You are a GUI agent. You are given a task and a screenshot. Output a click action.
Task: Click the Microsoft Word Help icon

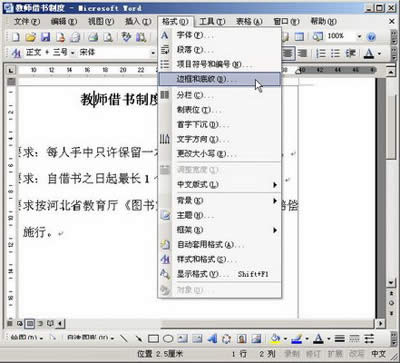point(371,37)
